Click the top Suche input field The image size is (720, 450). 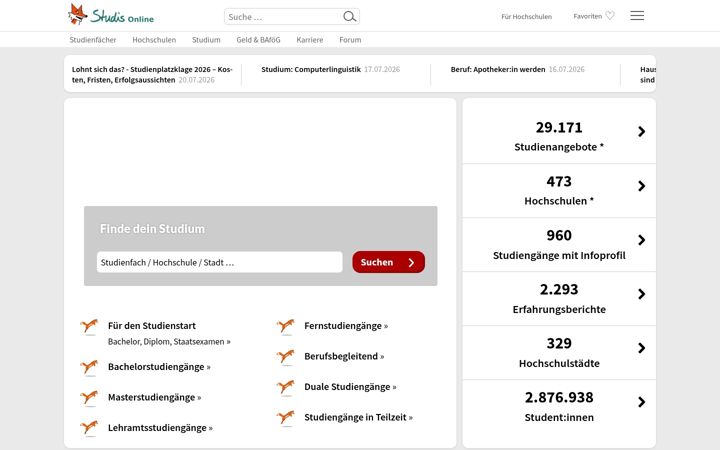[x=283, y=17]
